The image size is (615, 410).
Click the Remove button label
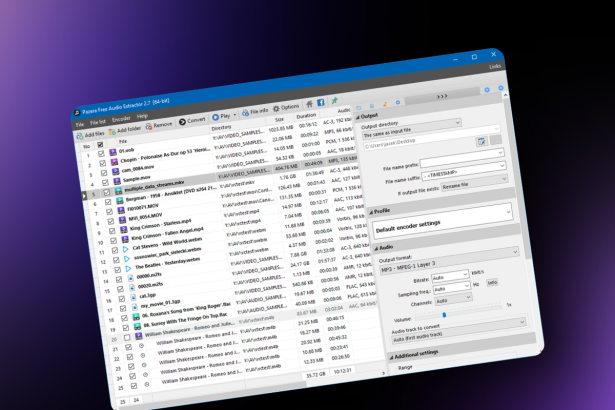[x=163, y=125]
